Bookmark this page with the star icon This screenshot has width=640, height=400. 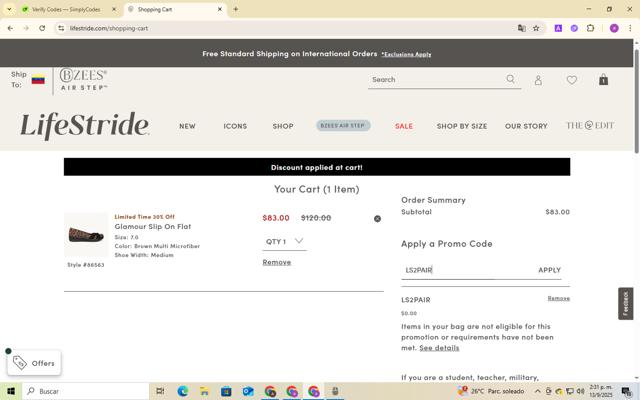click(x=536, y=28)
